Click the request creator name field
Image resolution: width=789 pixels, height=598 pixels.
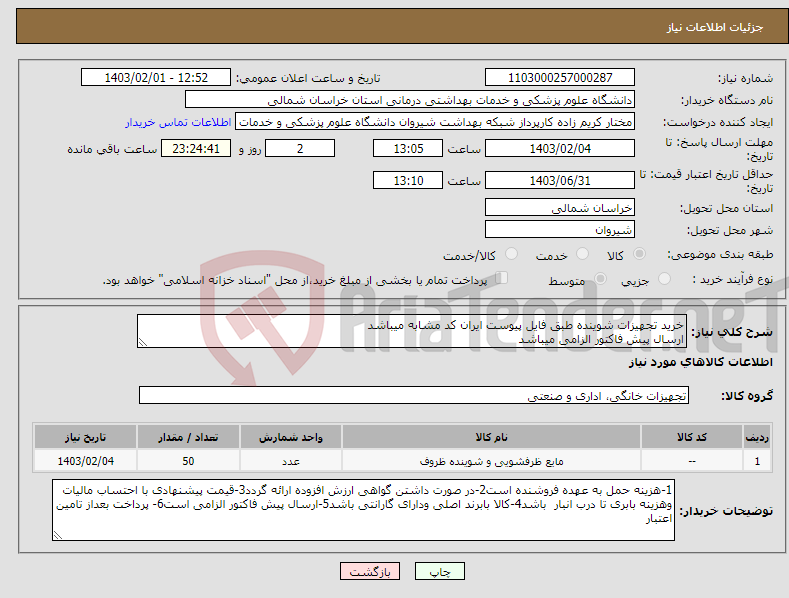pyautogui.click(x=435, y=122)
